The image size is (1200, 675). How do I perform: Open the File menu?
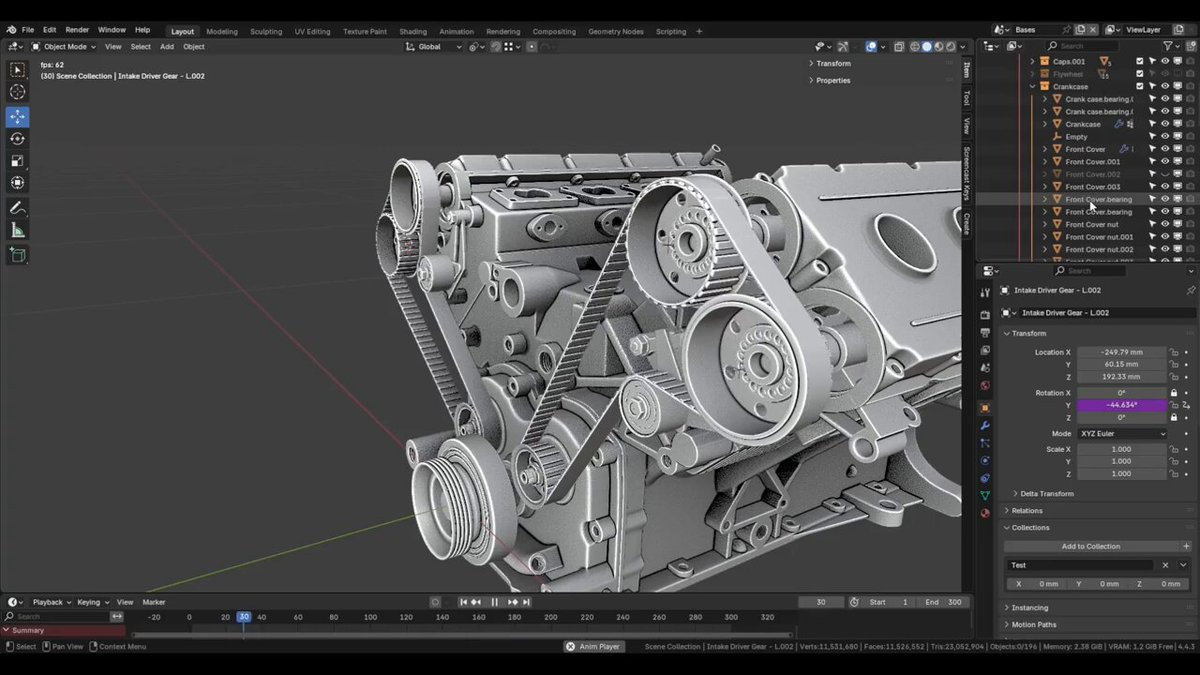pyautogui.click(x=28, y=30)
